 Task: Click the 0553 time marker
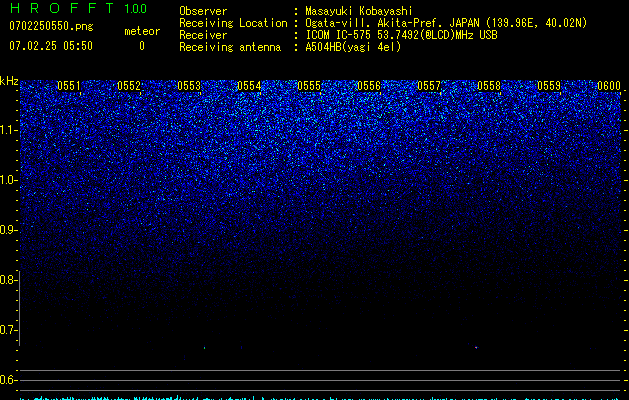click(x=189, y=86)
